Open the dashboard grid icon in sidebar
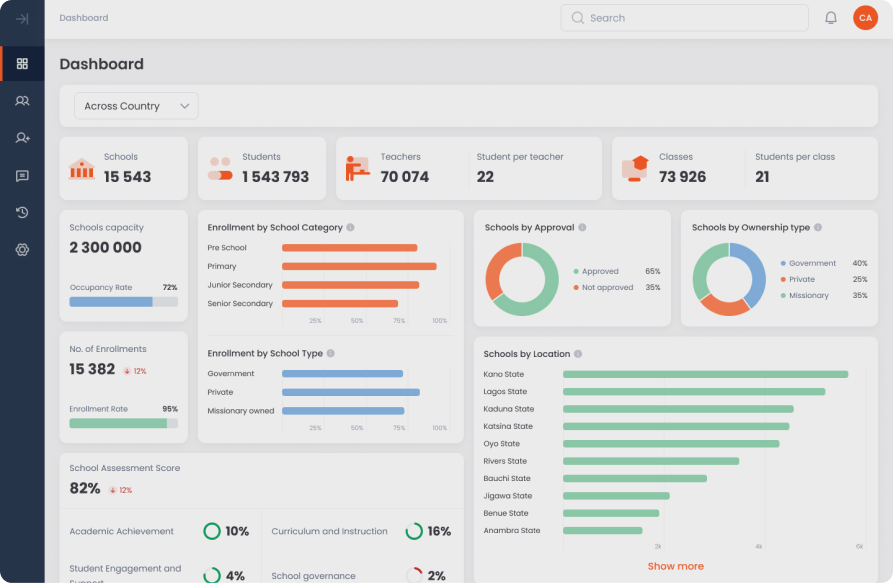Viewport: 893px width, 583px height. click(22, 63)
